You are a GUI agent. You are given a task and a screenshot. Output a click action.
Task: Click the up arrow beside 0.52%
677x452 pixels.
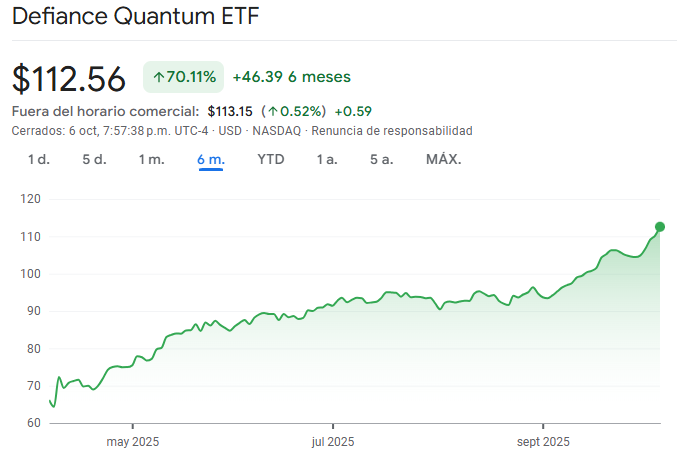(x=273, y=111)
